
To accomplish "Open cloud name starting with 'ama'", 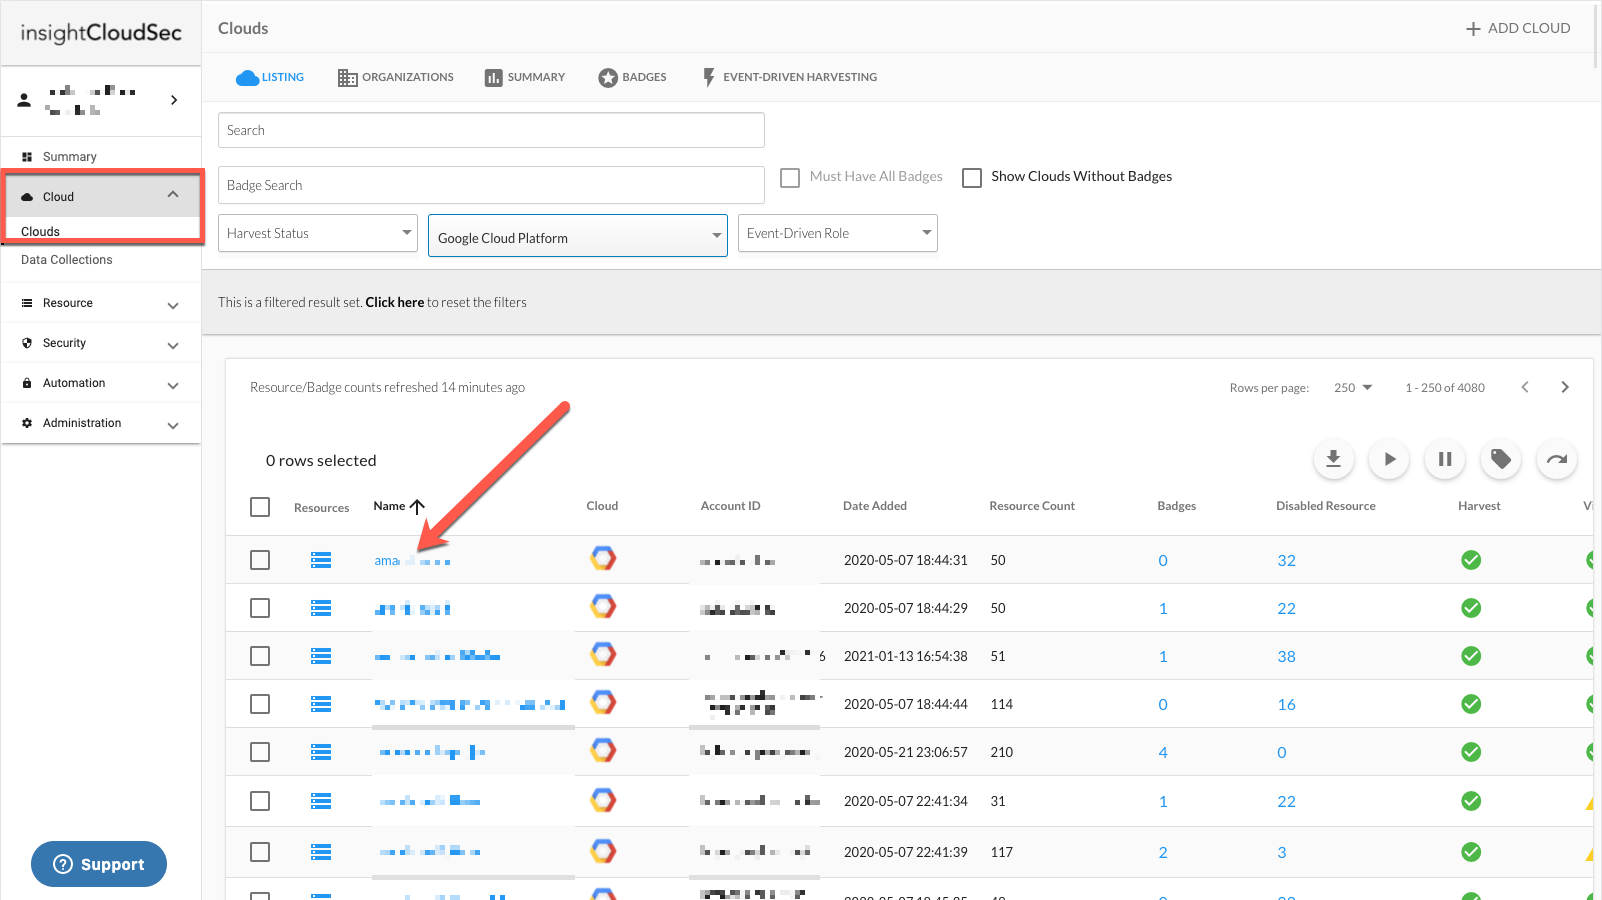I will click(412, 561).
